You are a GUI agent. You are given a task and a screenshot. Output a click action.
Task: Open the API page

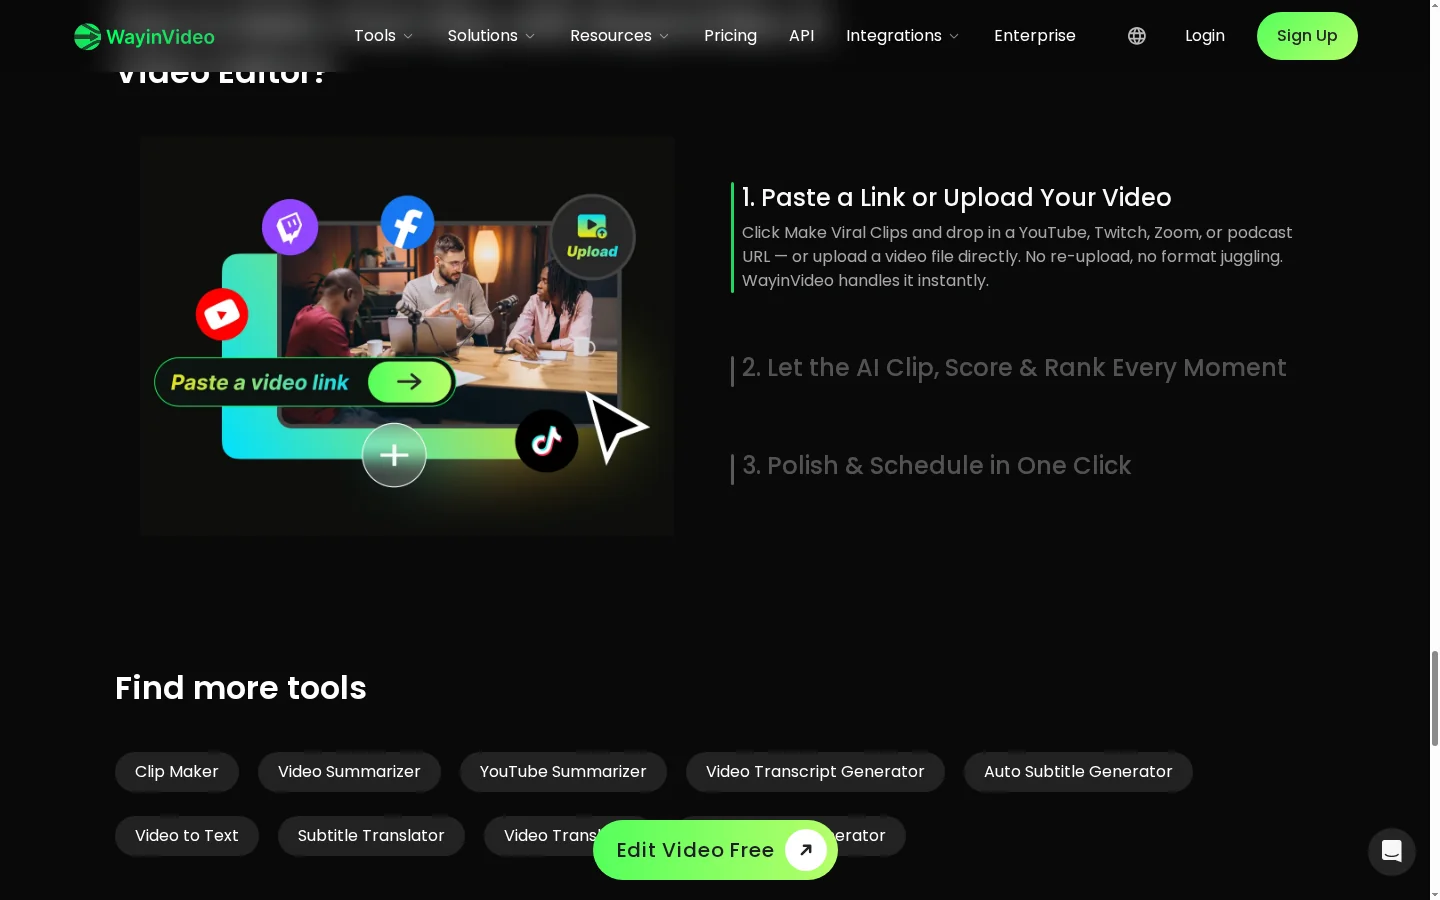pos(801,36)
